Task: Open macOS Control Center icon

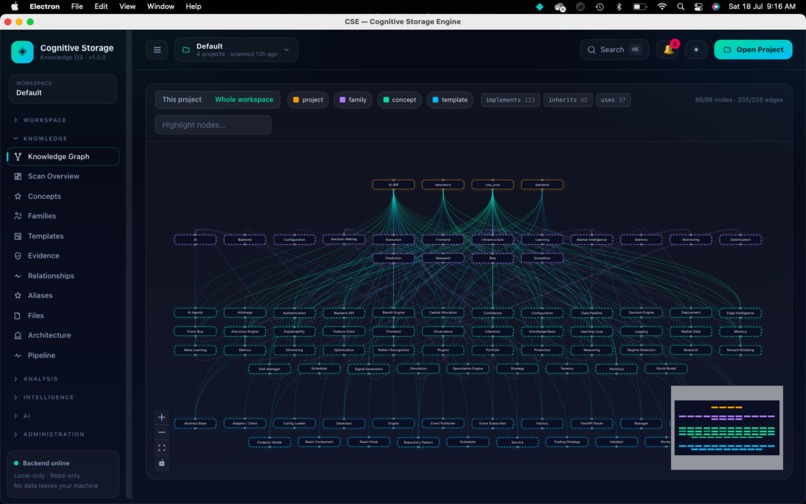Action: (698, 7)
